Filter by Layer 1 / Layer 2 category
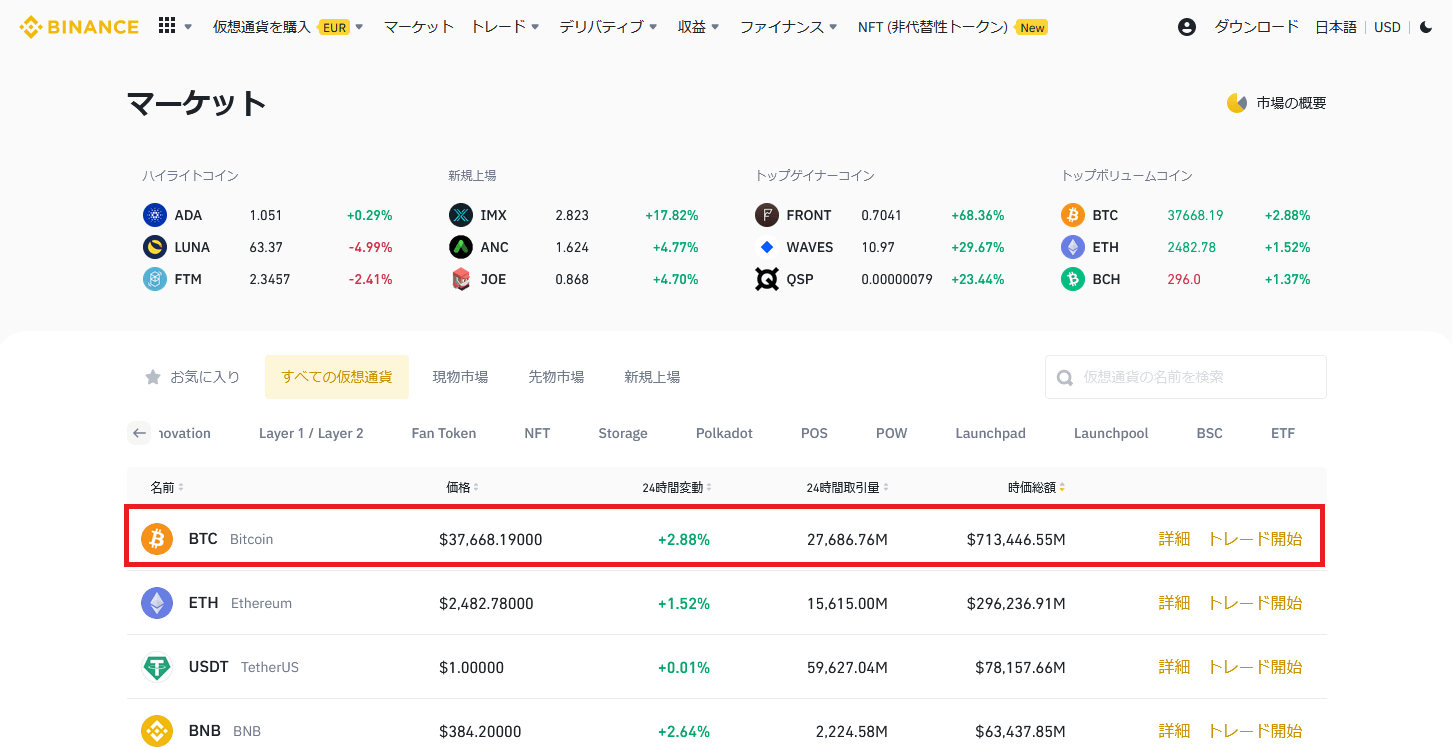Viewport: 1452px width, 747px height. point(311,433)
